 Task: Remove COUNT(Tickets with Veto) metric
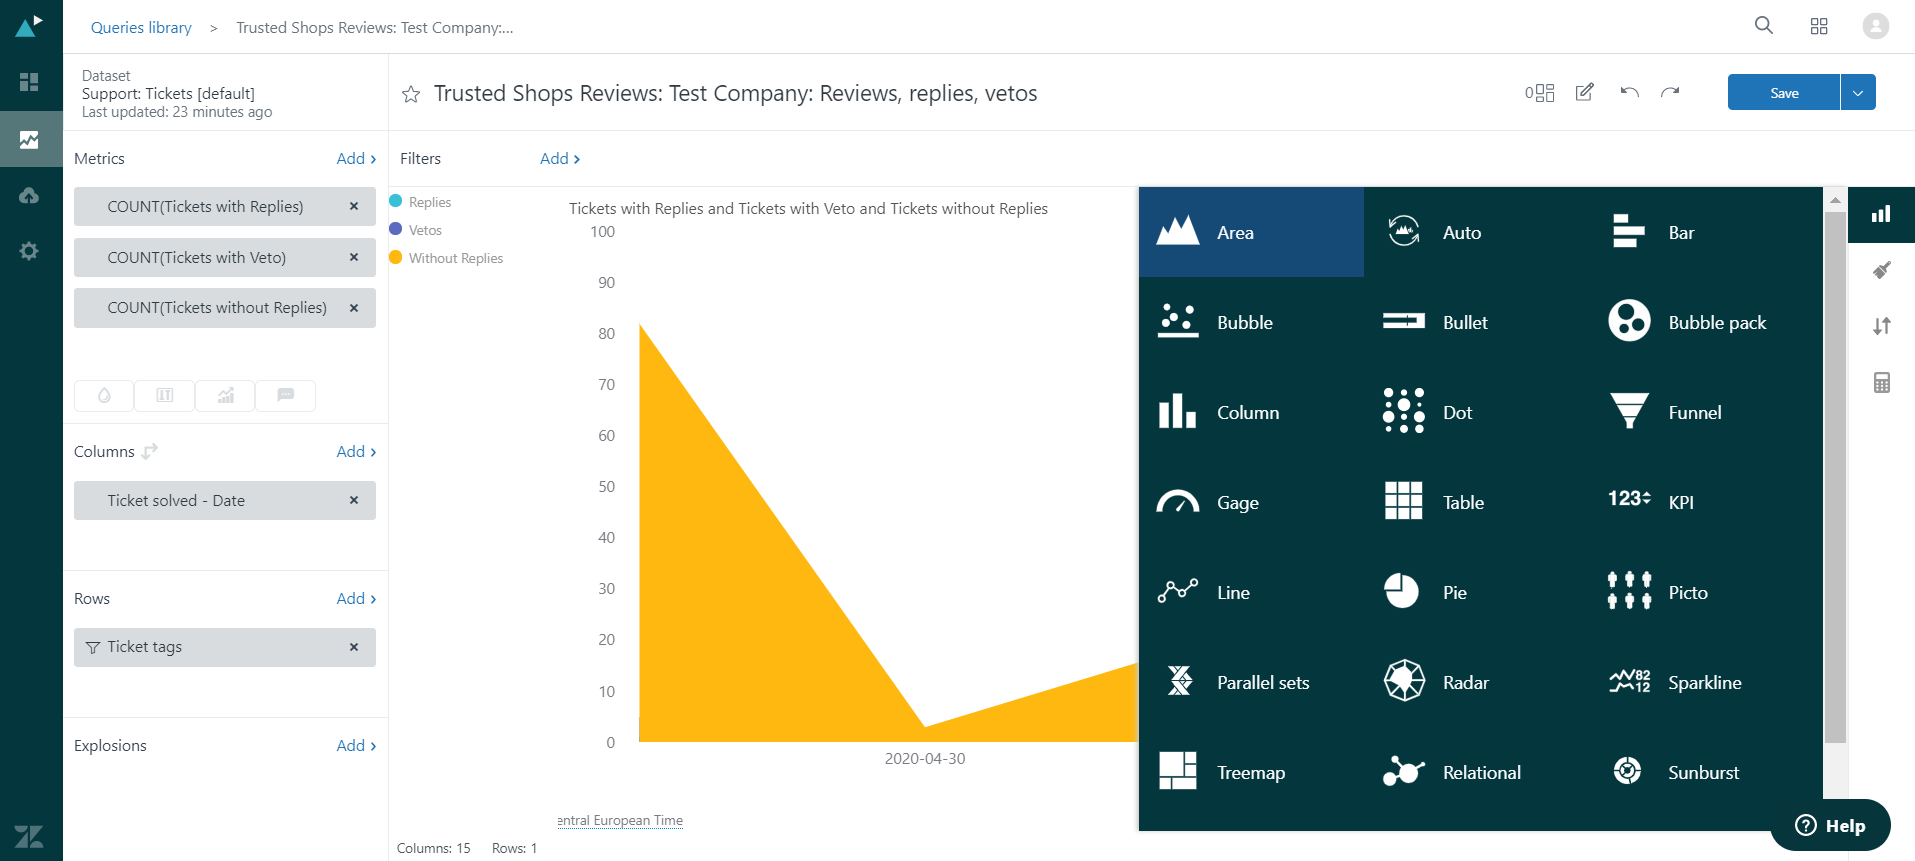tap(354, 257)
